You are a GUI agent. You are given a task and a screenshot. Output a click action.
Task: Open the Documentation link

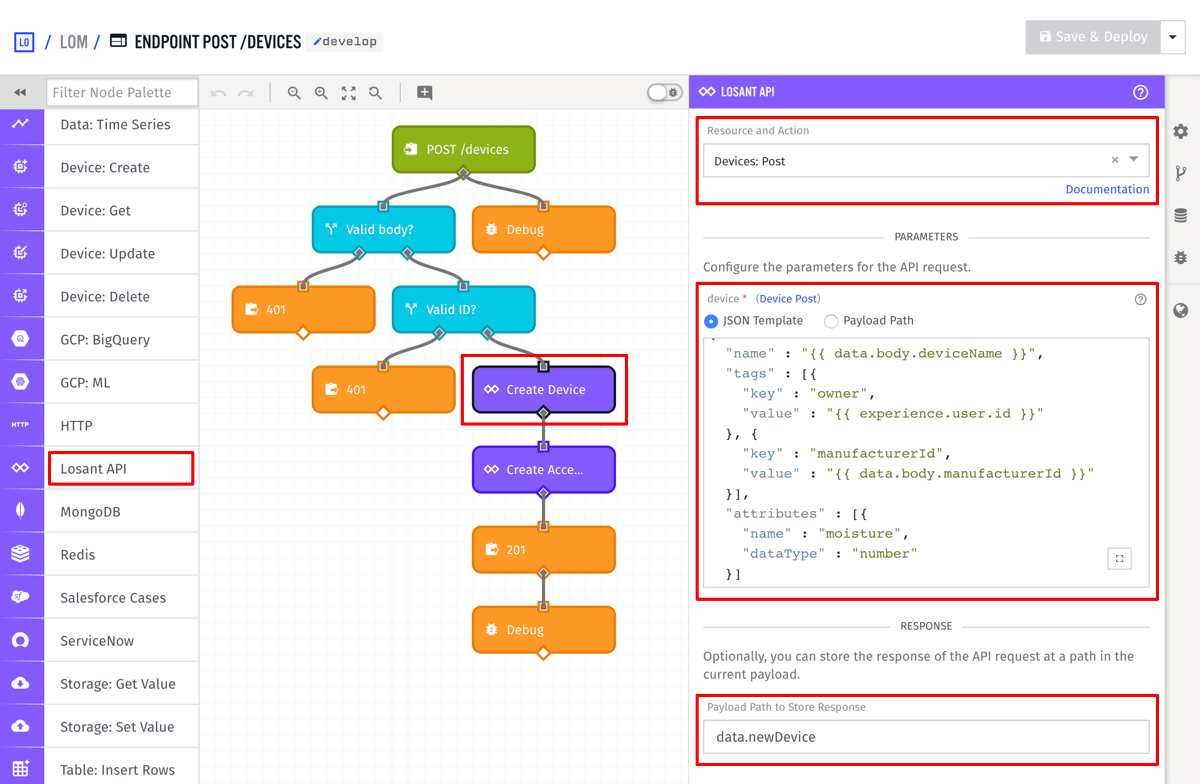click(1107, 189)
